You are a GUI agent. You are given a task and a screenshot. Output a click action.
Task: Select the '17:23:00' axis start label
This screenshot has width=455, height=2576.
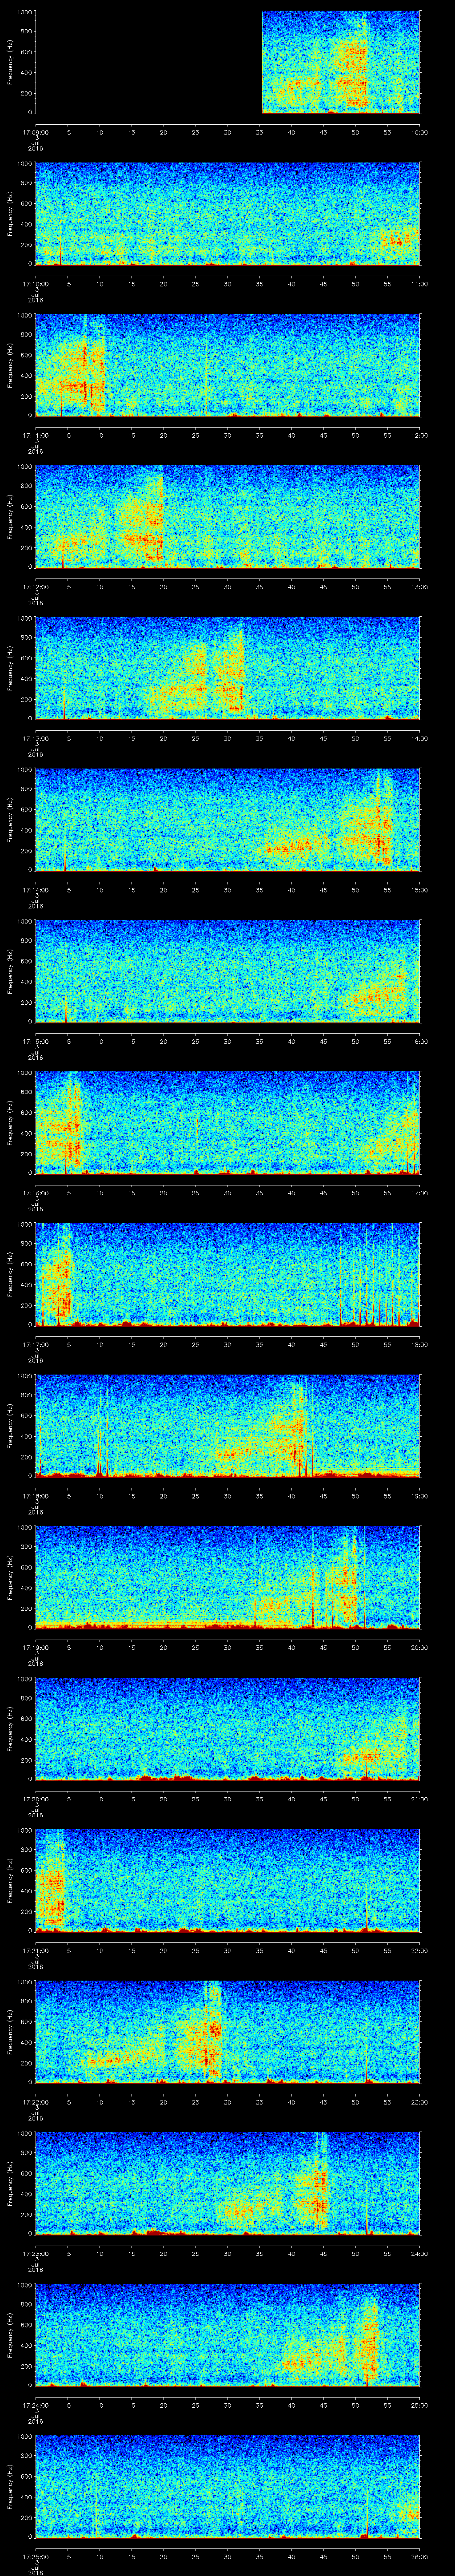35,2255
